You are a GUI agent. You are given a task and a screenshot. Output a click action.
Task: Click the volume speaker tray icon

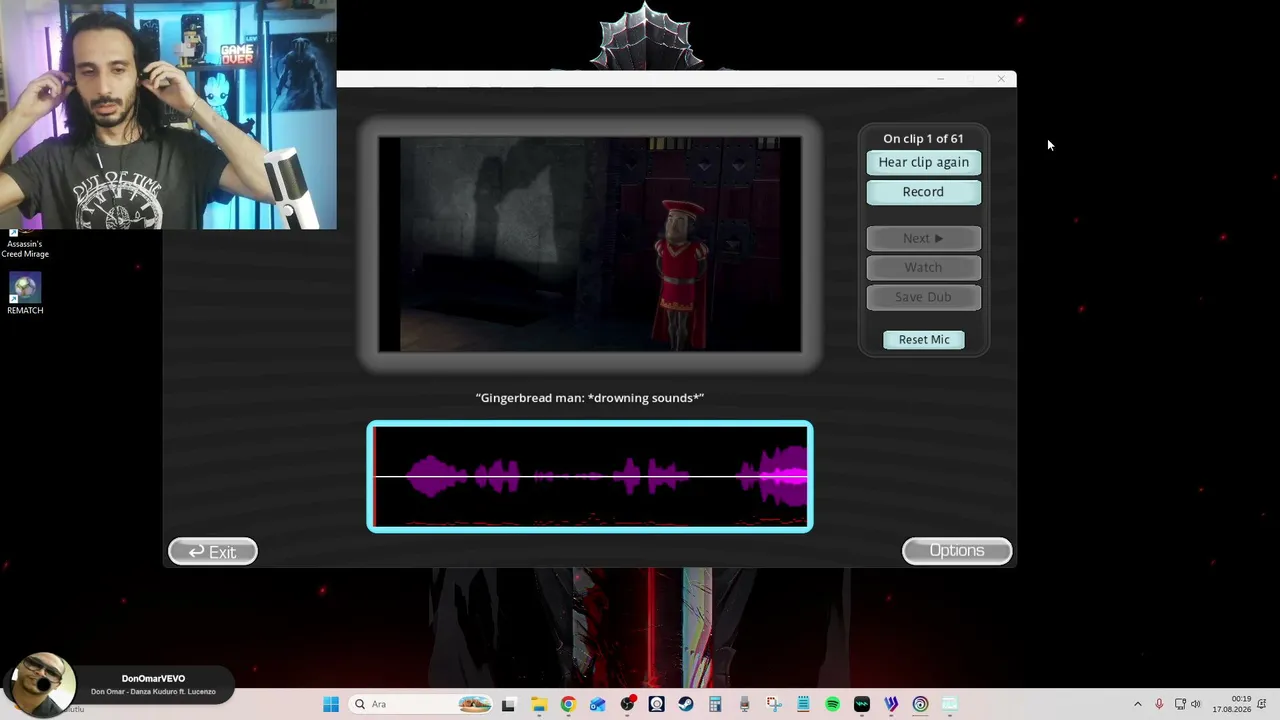coord(1196,704)
